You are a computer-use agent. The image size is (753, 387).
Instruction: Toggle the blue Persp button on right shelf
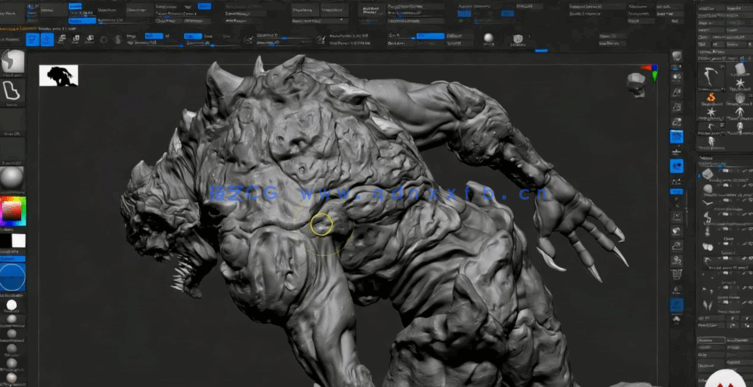(x=677, y=137)
